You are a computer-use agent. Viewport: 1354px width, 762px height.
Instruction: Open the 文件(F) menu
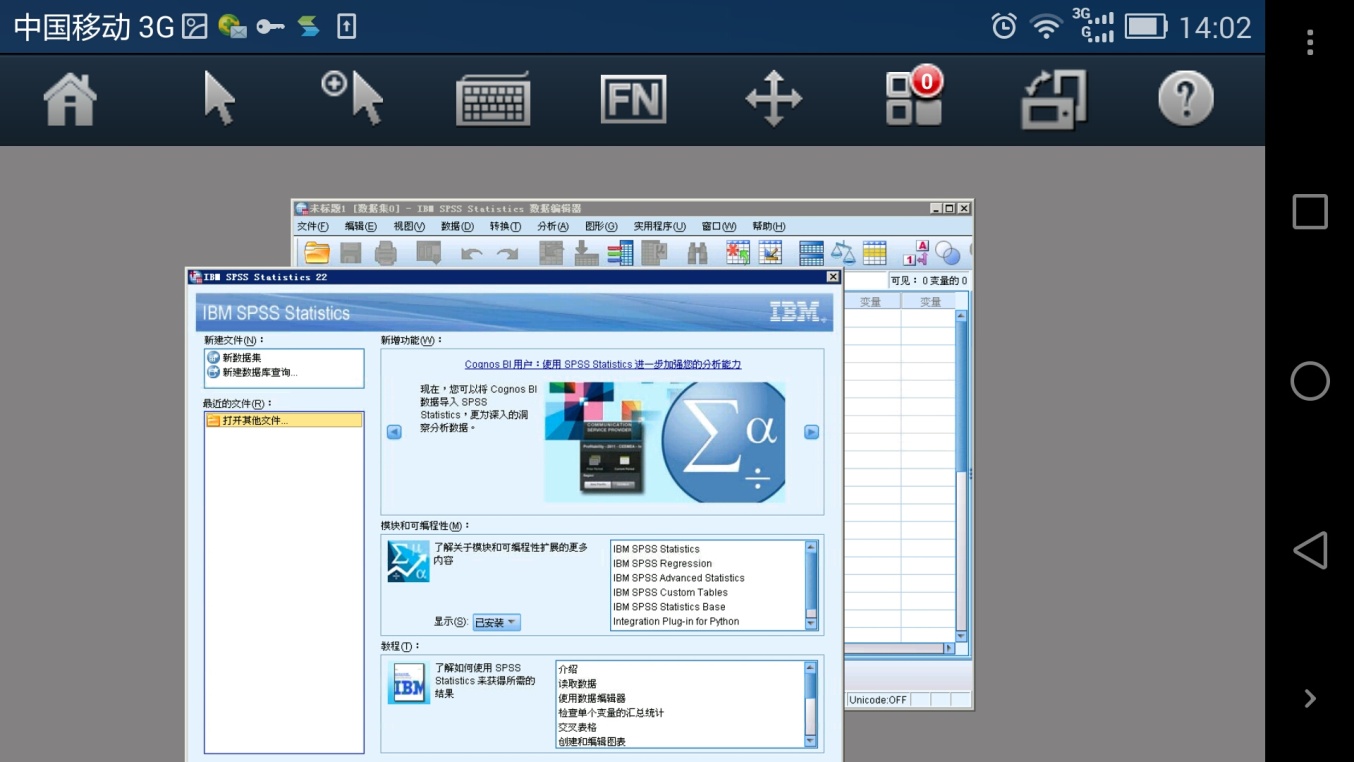(x=313, y=227)
